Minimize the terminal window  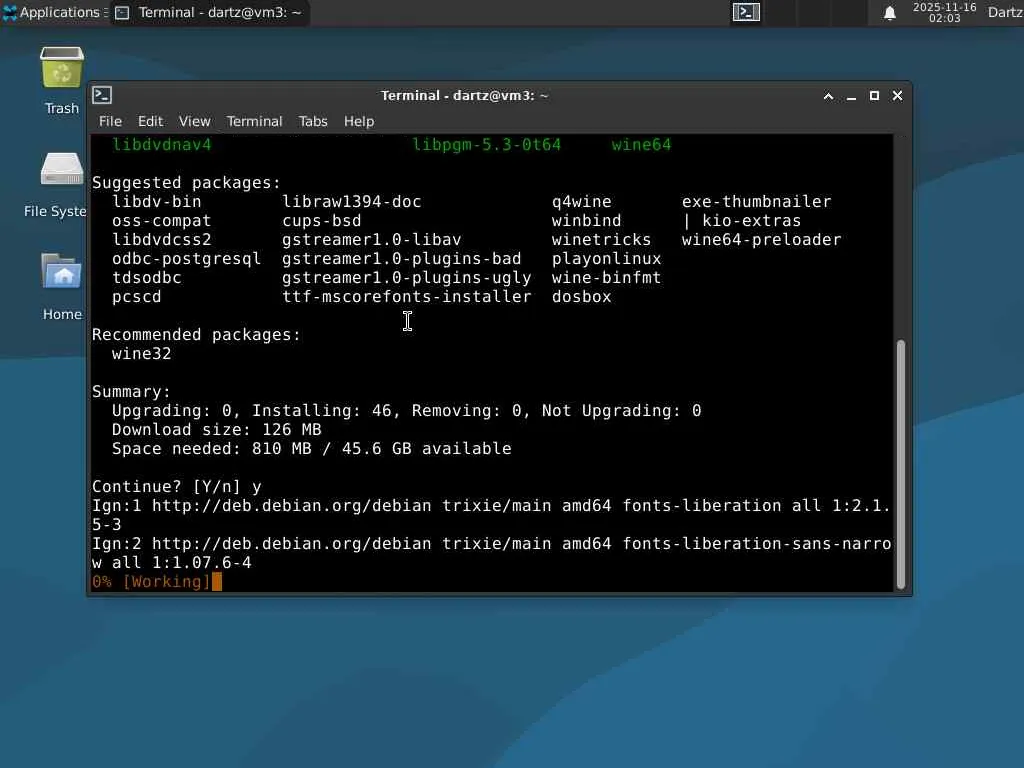point(851,96)
